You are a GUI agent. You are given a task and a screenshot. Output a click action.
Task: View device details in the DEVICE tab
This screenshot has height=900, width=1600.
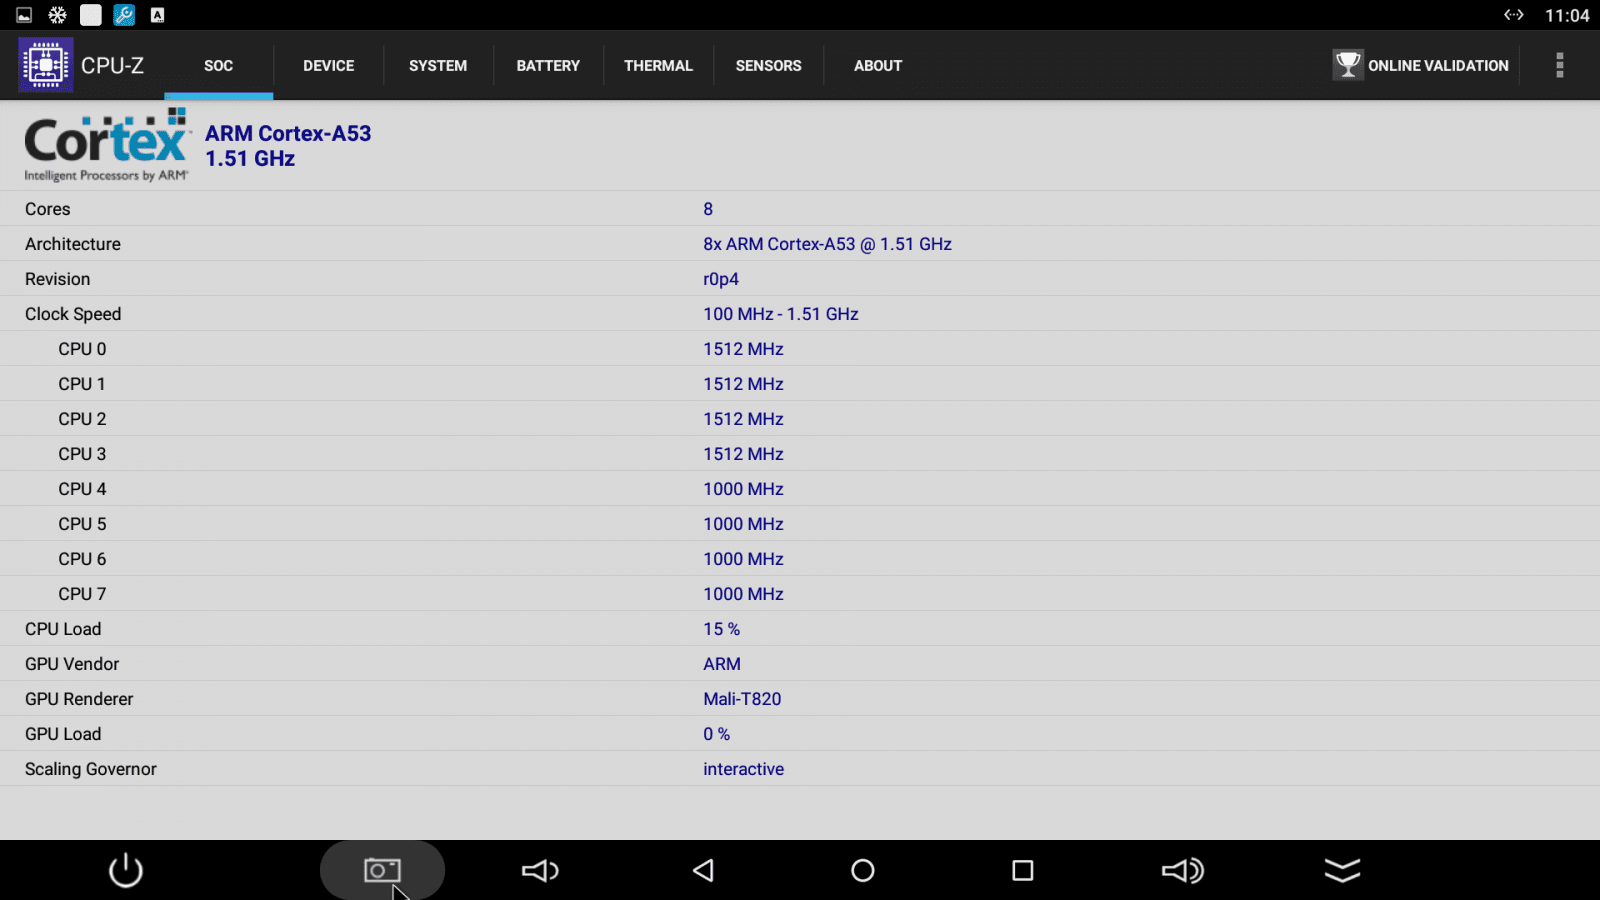[328, 65]
